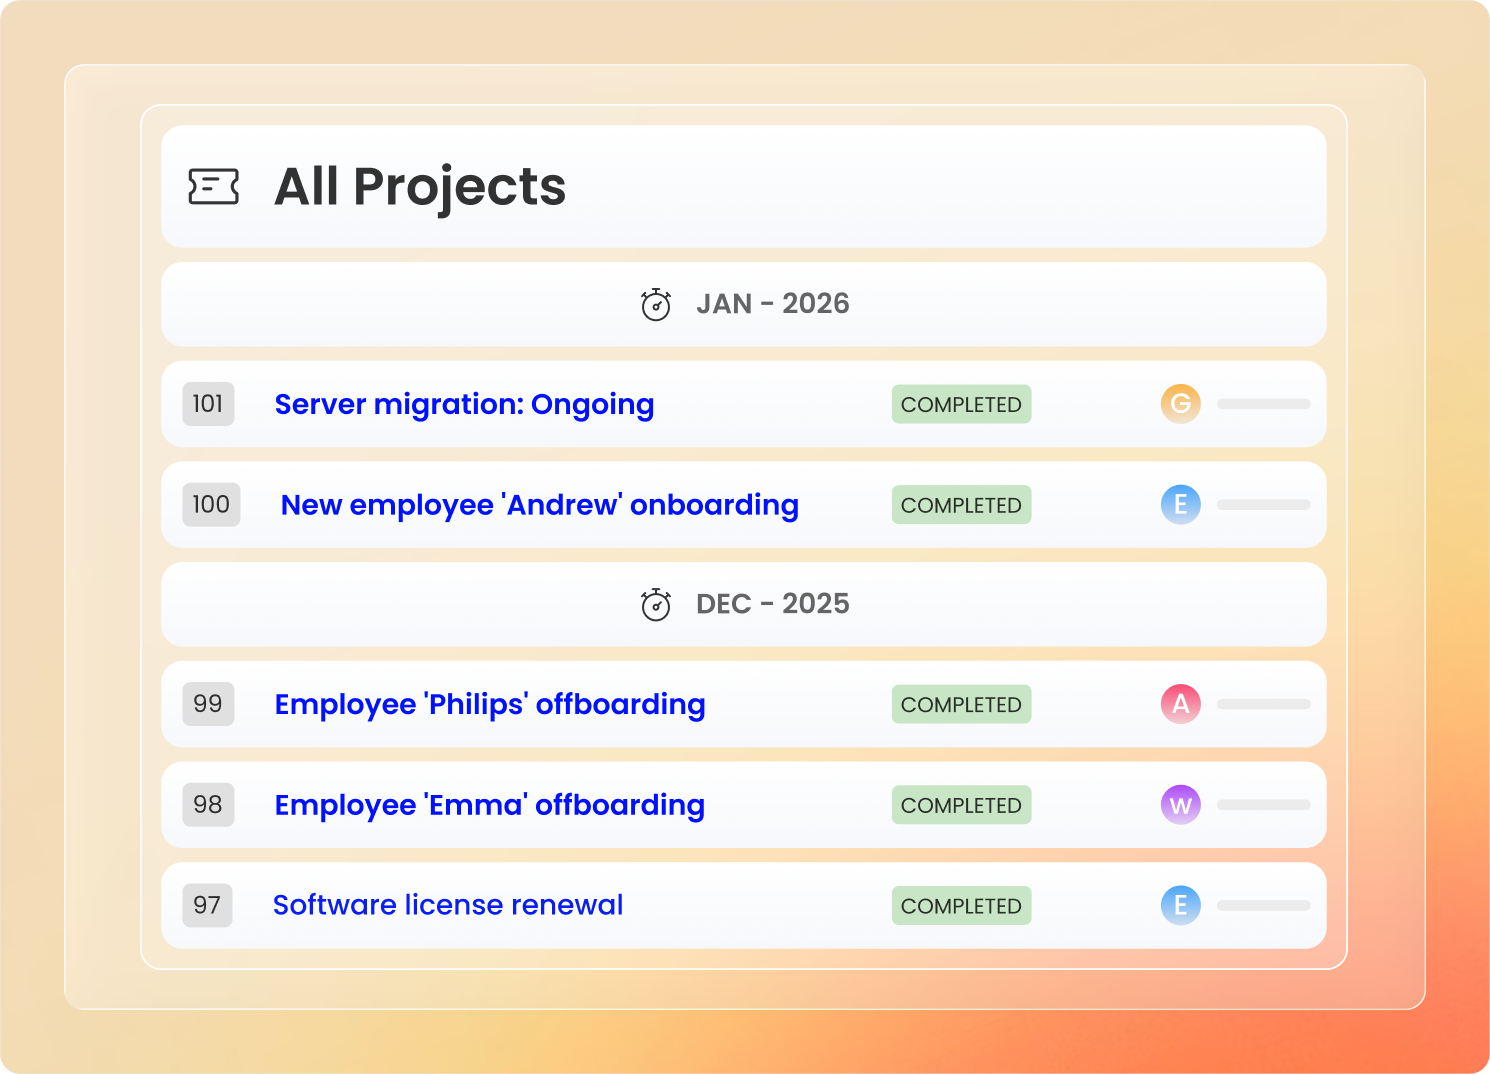Viewport: 1490px width, 1074px height.
Task: Click COMPLETED badge on Server migration row
Action: 961,404
